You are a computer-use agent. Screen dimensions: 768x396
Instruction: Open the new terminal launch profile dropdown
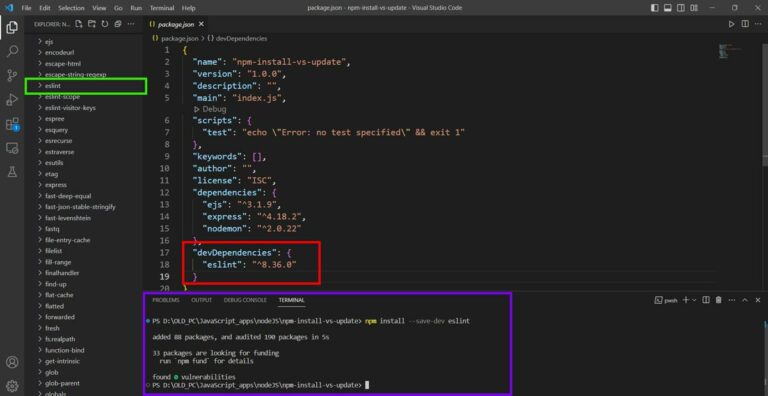click(694, 300)
